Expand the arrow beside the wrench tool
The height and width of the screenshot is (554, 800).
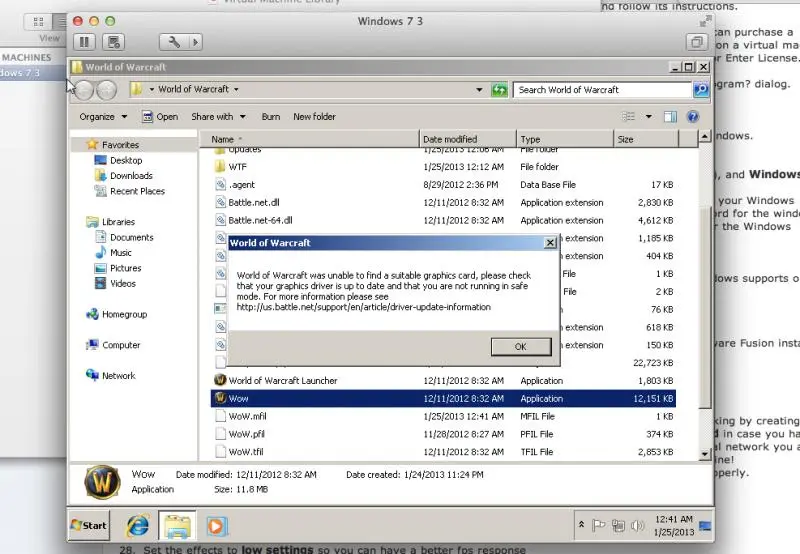[x=195, y=42]
